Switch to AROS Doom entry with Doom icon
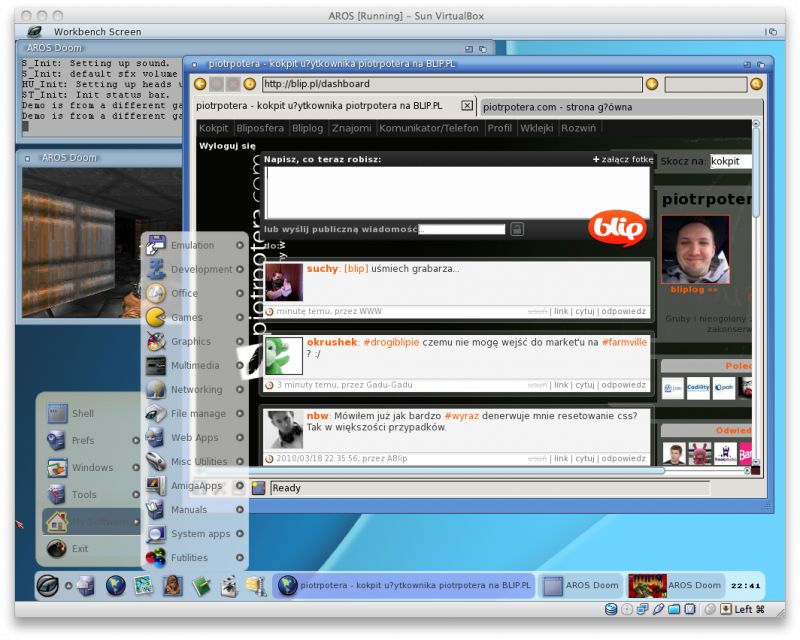Viewport: 800px width, 640px height. point(675,585)
